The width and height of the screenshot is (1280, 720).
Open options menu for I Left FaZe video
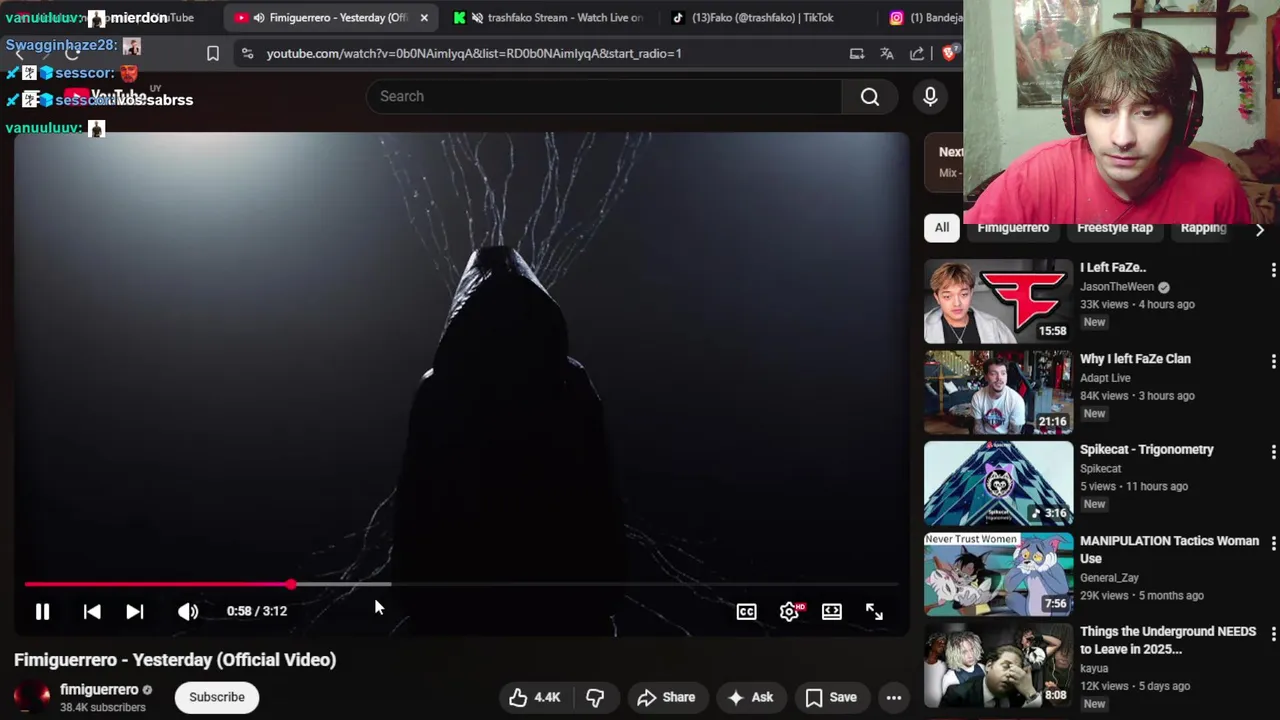point(1272,270)
